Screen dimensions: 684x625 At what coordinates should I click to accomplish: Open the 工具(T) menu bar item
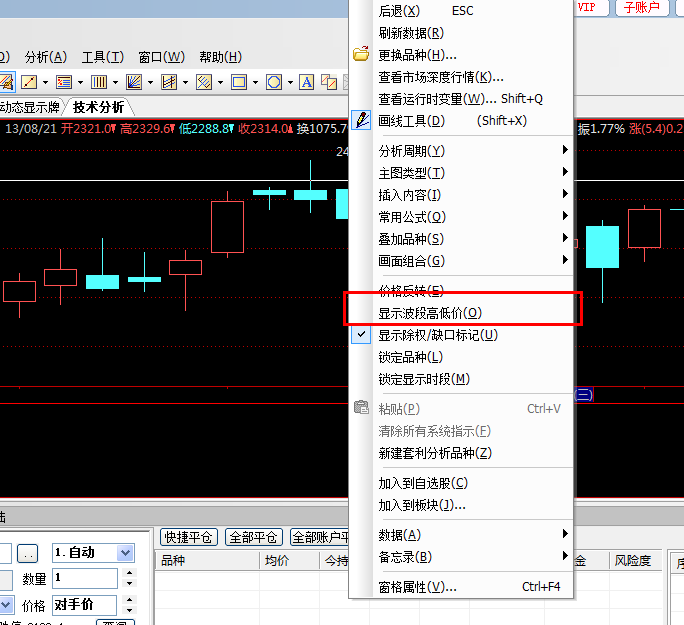(103, 57)
